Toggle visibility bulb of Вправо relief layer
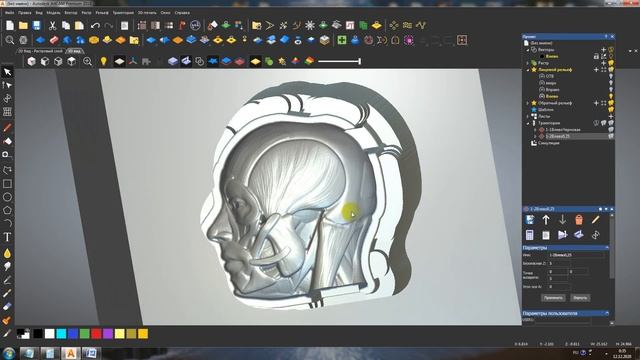The width and height of the screenshot is (640, 360). [611, 89]
